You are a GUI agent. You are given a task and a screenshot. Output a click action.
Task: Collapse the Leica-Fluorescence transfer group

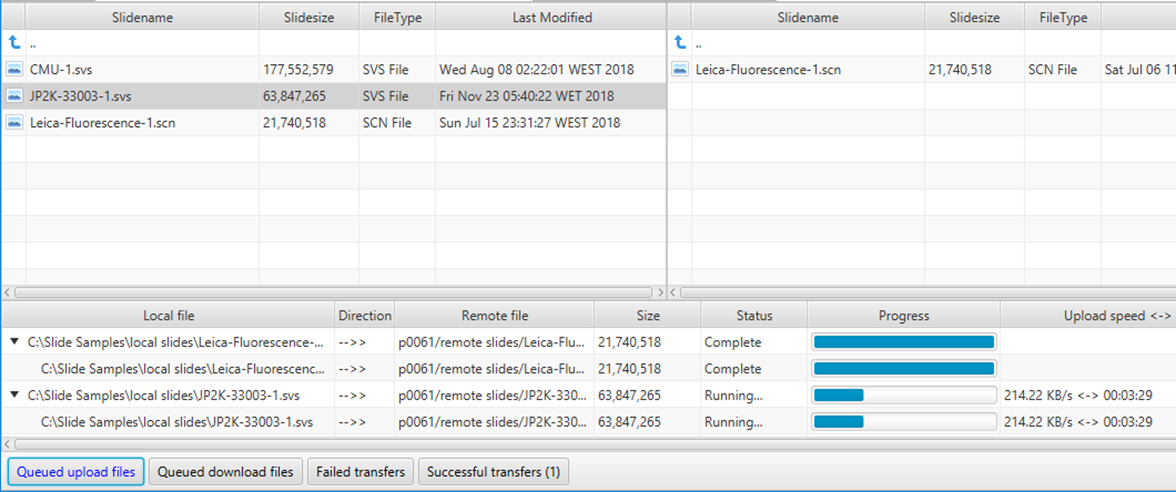point(13,342)
